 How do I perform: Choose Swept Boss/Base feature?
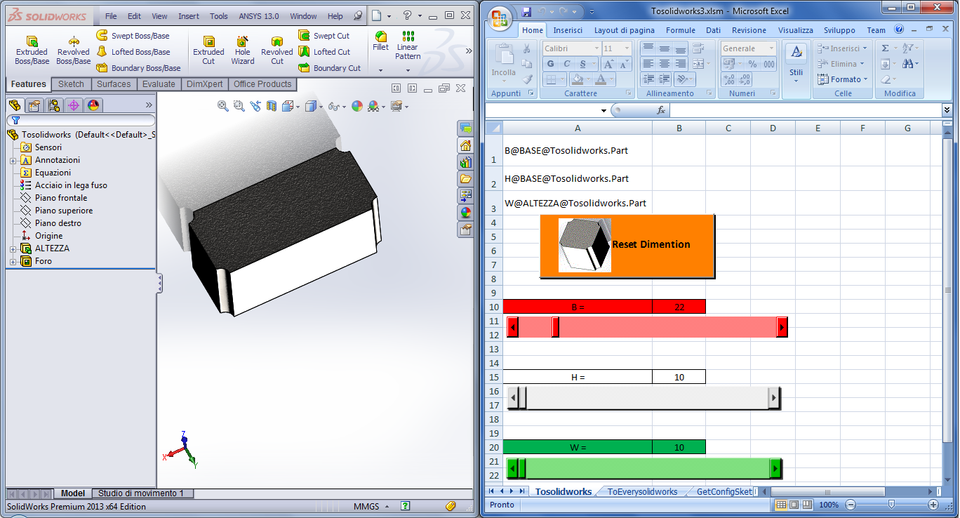[133, 36]
